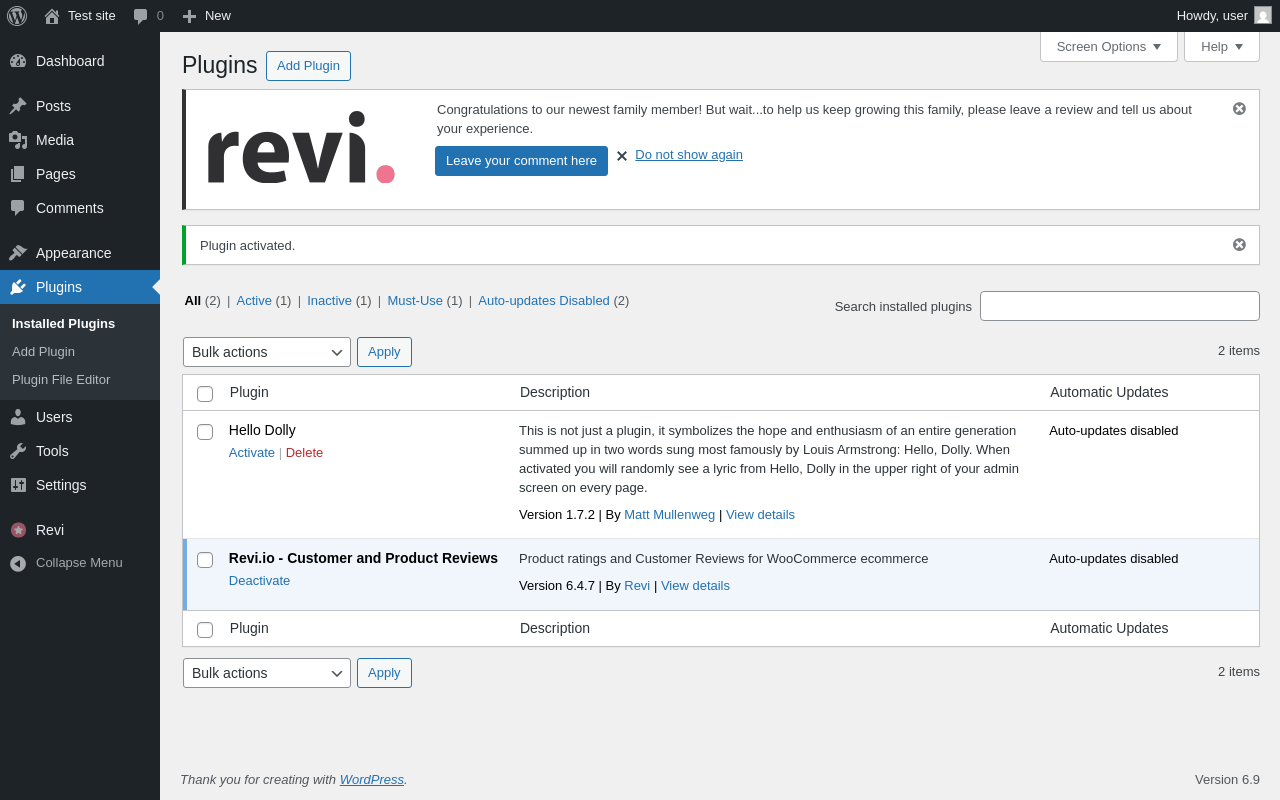This screenshot has height=800, width=1280.
Task: Focus the Search installed plugins field
Action: tap(1120, 306)
